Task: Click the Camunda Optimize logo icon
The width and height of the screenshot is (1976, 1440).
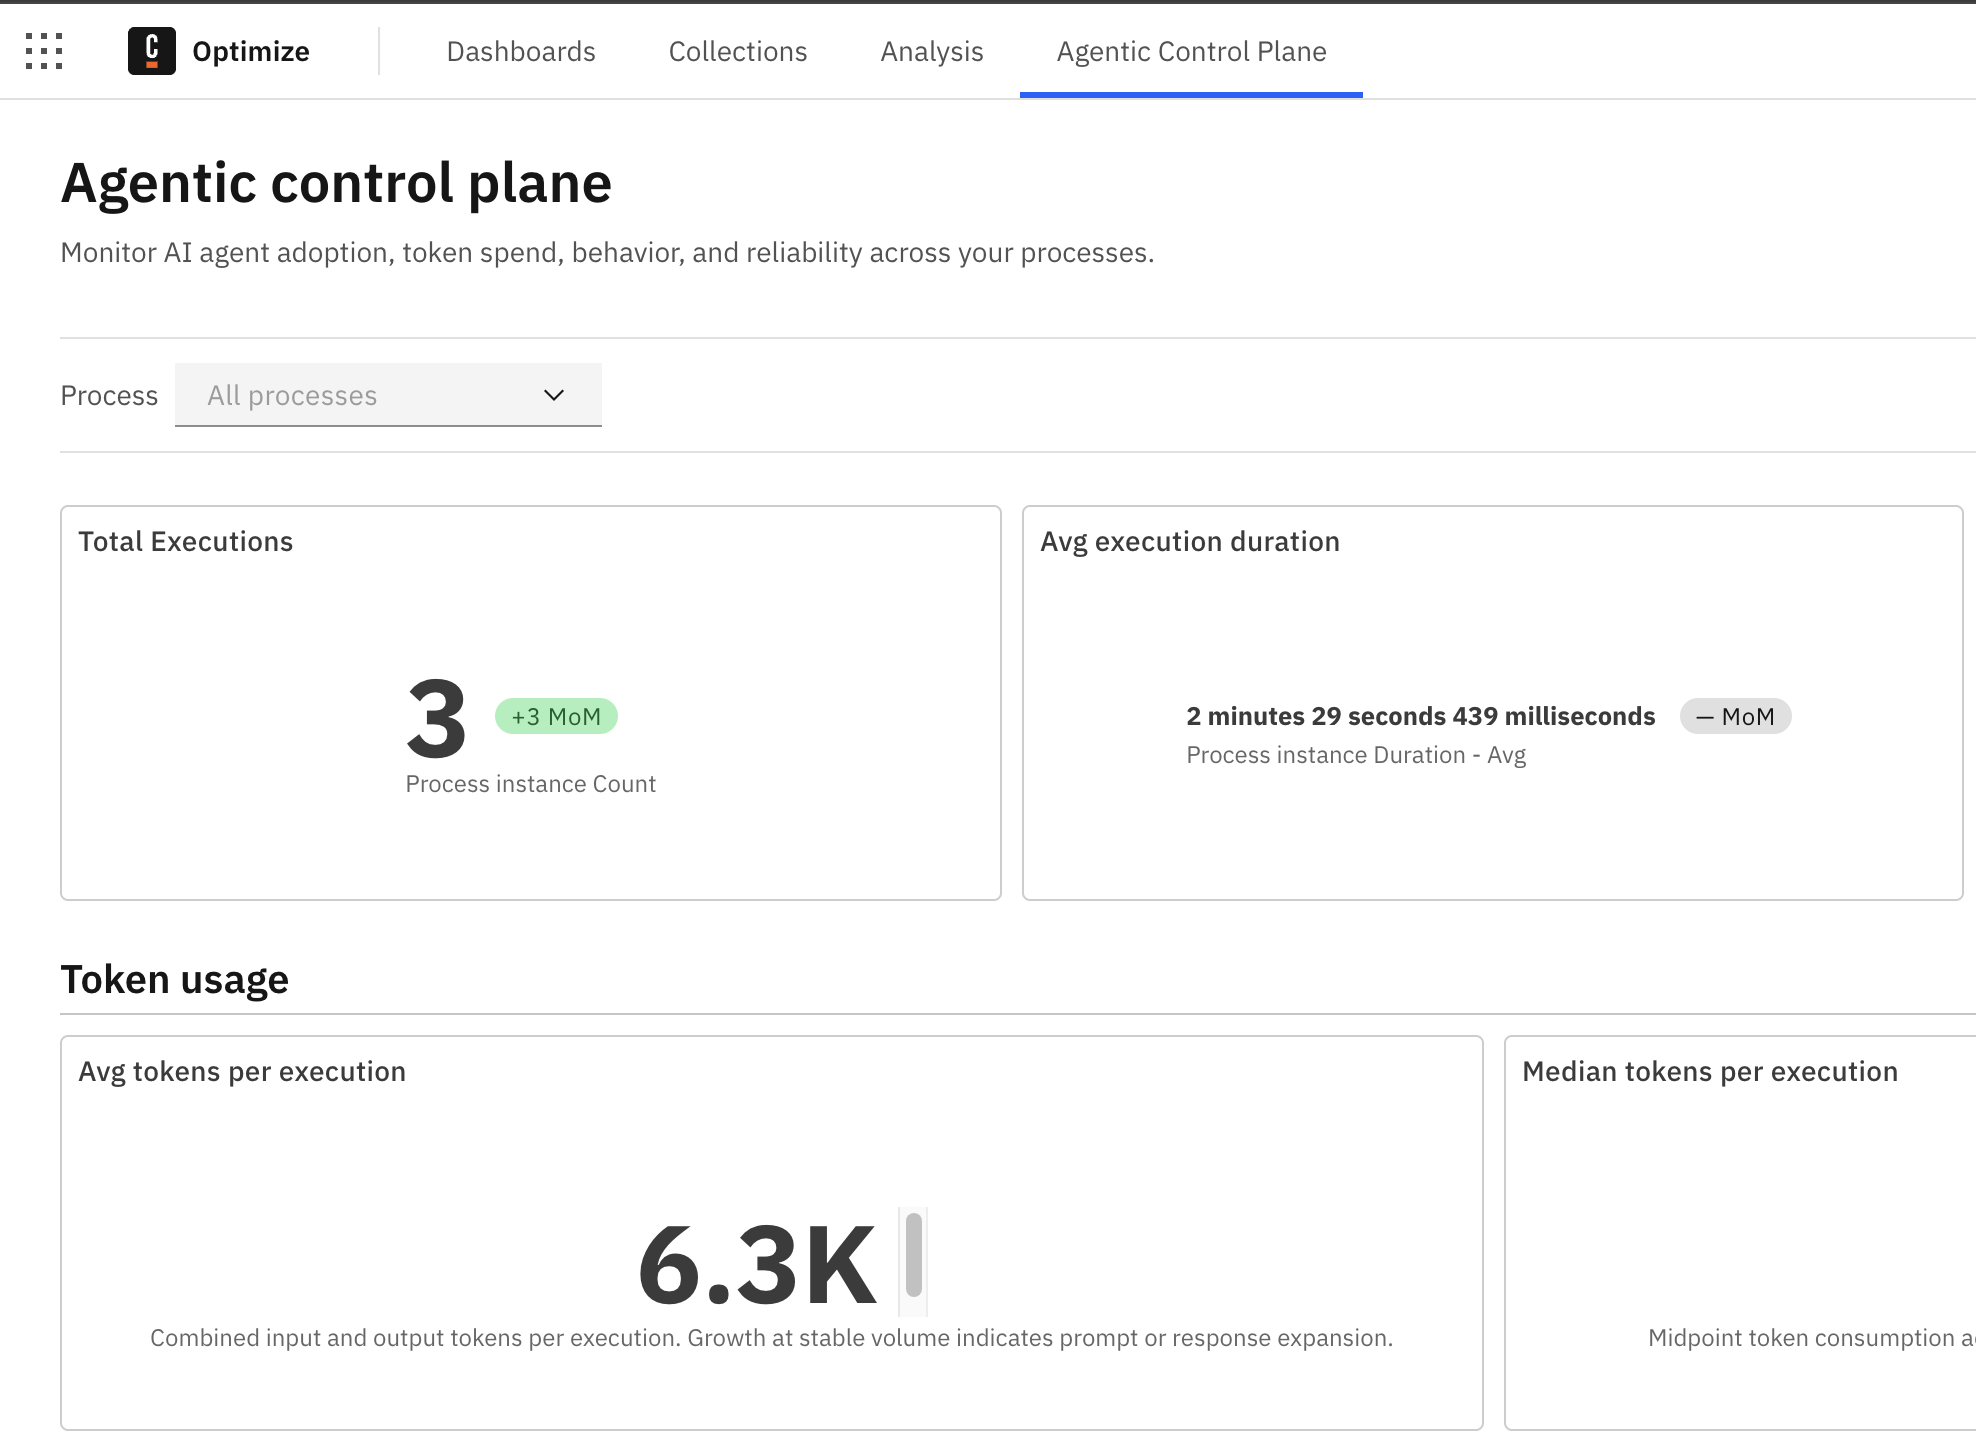Action: click(x=152, y=51)
